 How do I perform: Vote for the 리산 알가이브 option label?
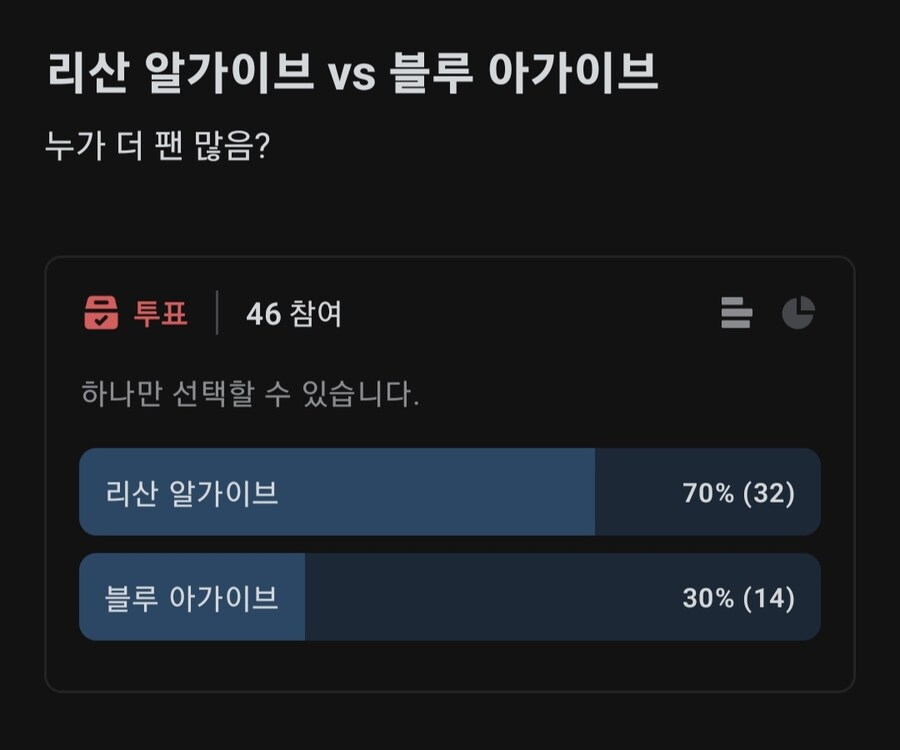(191, 493)
